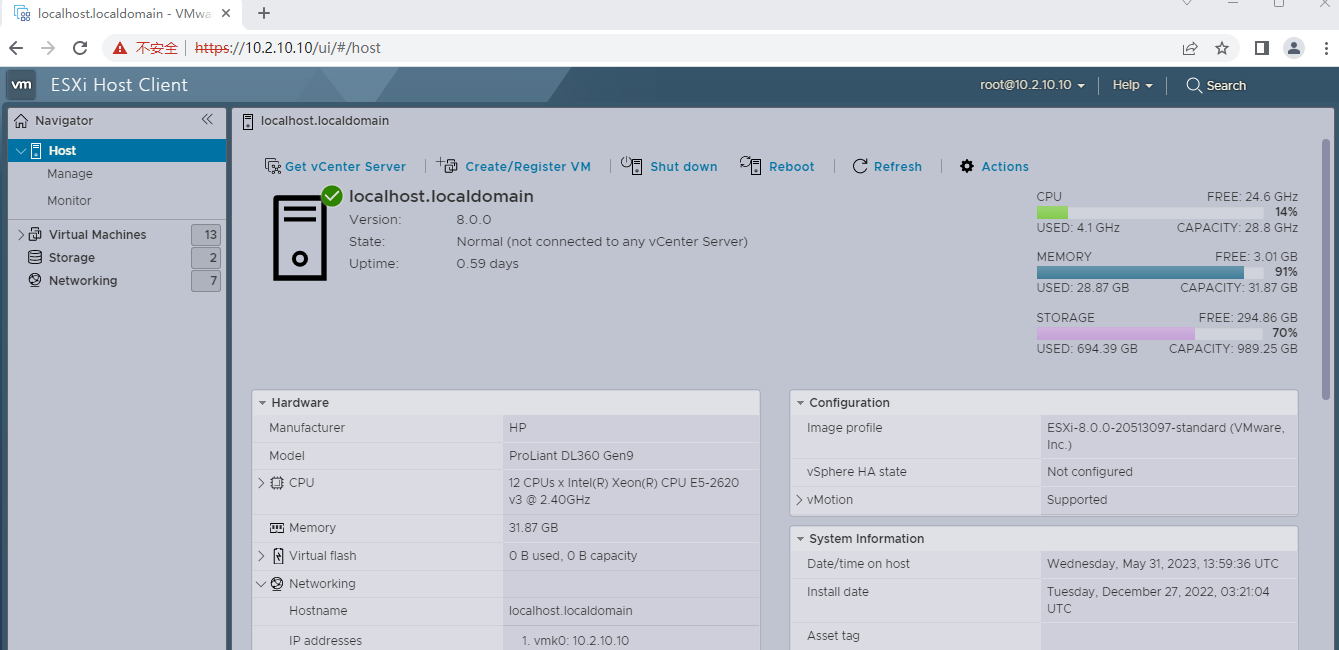Click the Virtual flash icon in Hardware
The image size is (1339, 650).
278,556
